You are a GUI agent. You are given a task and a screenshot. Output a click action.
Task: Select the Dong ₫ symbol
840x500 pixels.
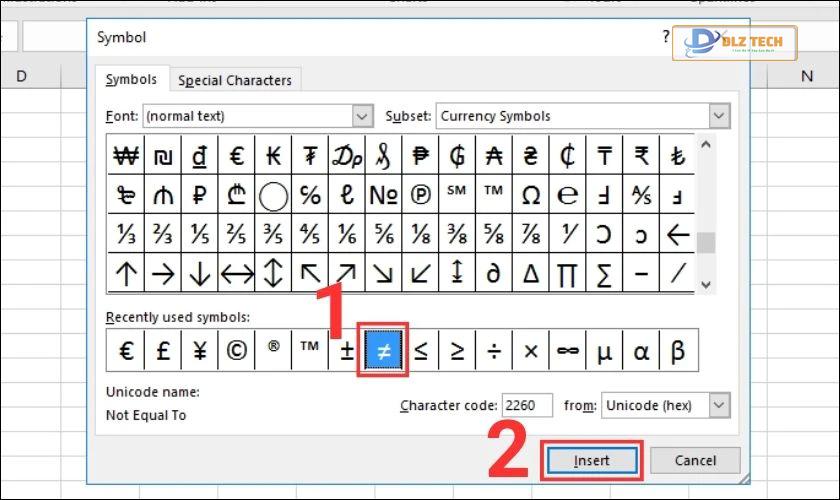200,155
